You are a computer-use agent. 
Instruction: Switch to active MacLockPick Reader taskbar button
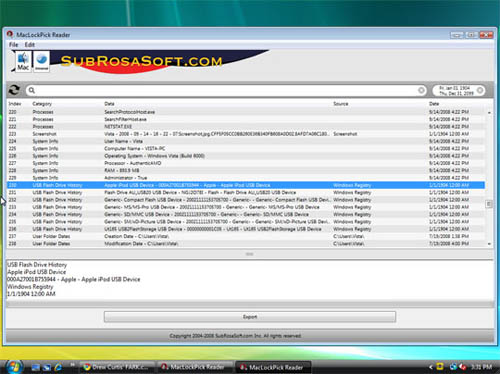(273, 367)
